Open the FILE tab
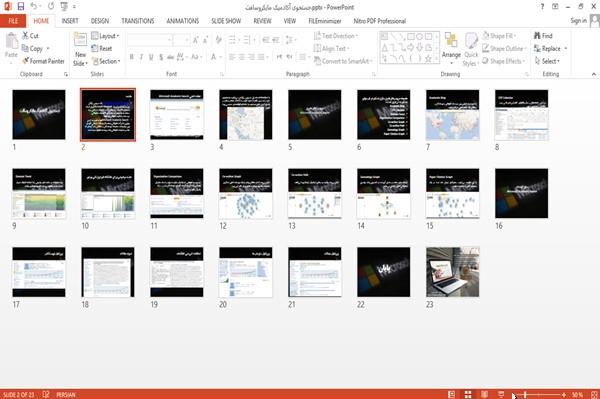This screenshot has width=600, height=399. point(13,21)
